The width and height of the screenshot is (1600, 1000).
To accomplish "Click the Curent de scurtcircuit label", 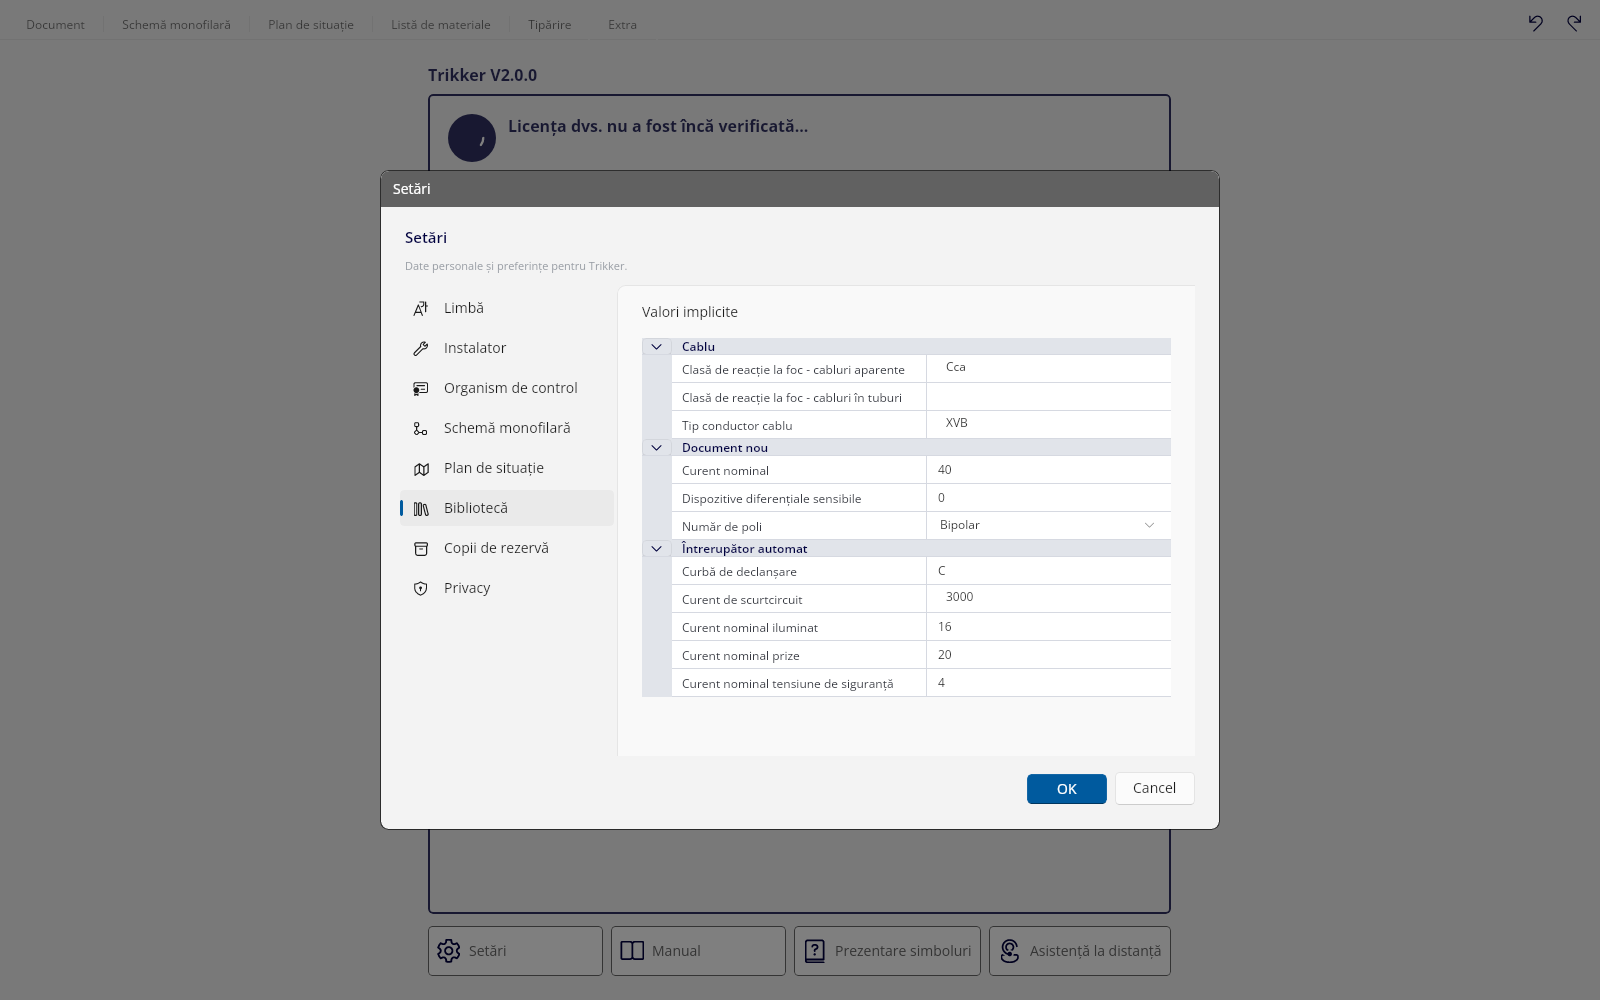I will (742, 600).
